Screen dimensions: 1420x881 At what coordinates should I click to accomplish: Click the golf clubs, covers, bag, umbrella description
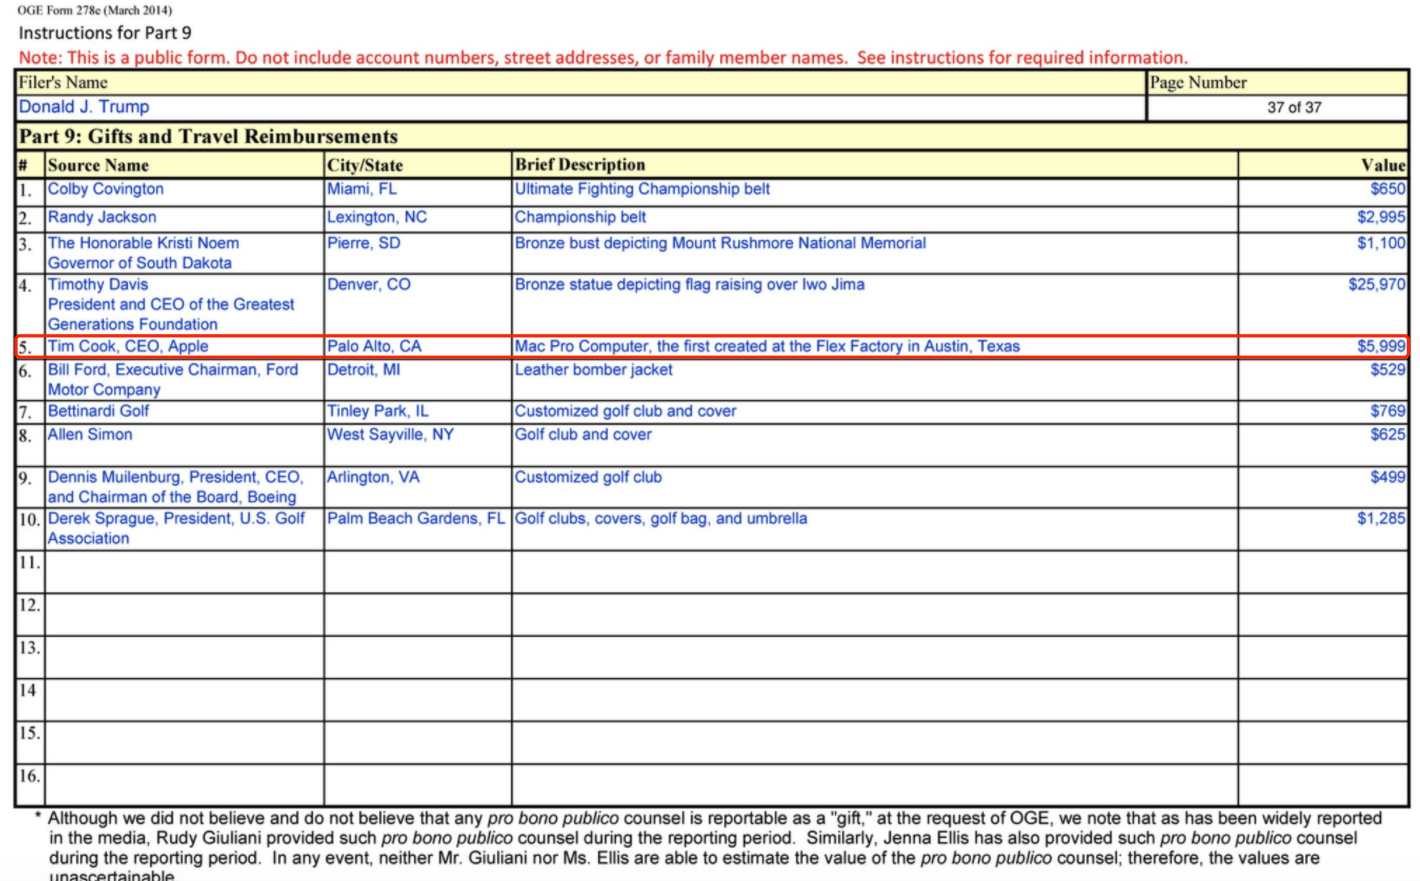coord(661,518)
